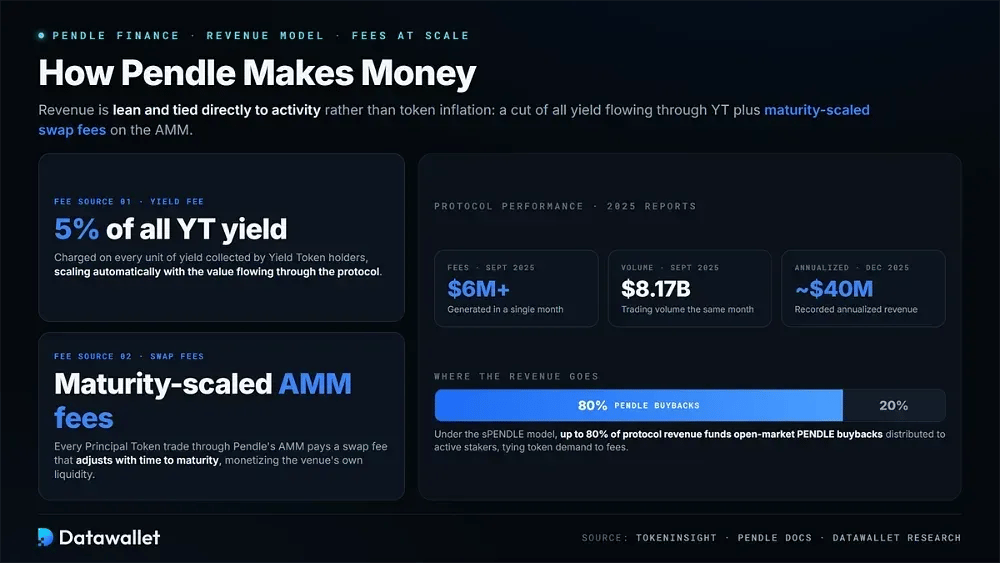
Task: Select the 'maturity-scaled swap fees' blue link text
Action: click(453, 120)
